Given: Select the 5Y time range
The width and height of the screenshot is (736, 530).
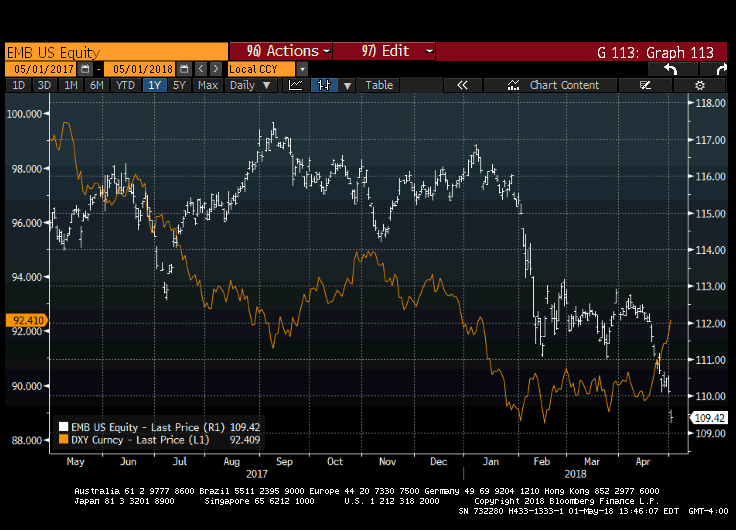Looking at the screenshot, I should [x=179, y=85].
